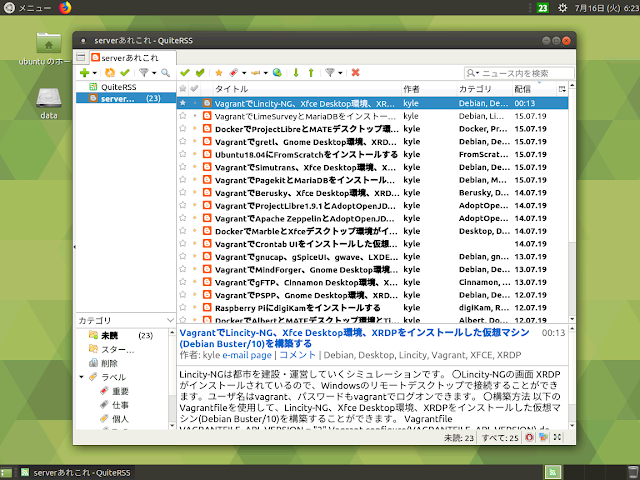Click the red label tag icon
This screenshot has height=480, width=640.
(x=234, y=73)
